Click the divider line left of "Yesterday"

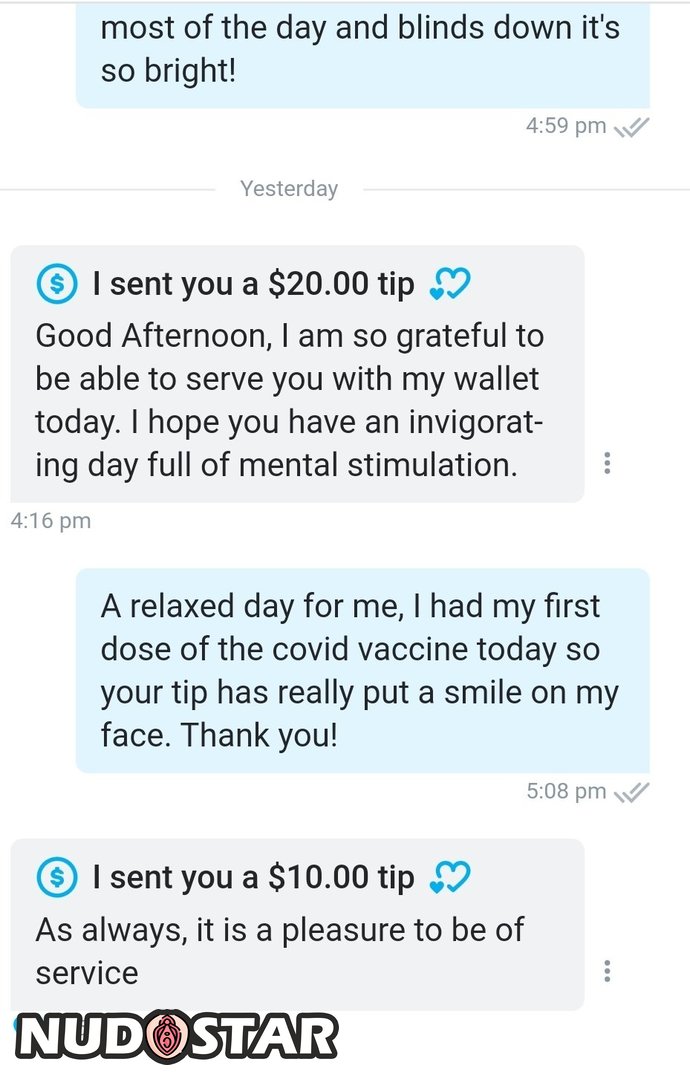pyautogui.click(x=108, y=189)
